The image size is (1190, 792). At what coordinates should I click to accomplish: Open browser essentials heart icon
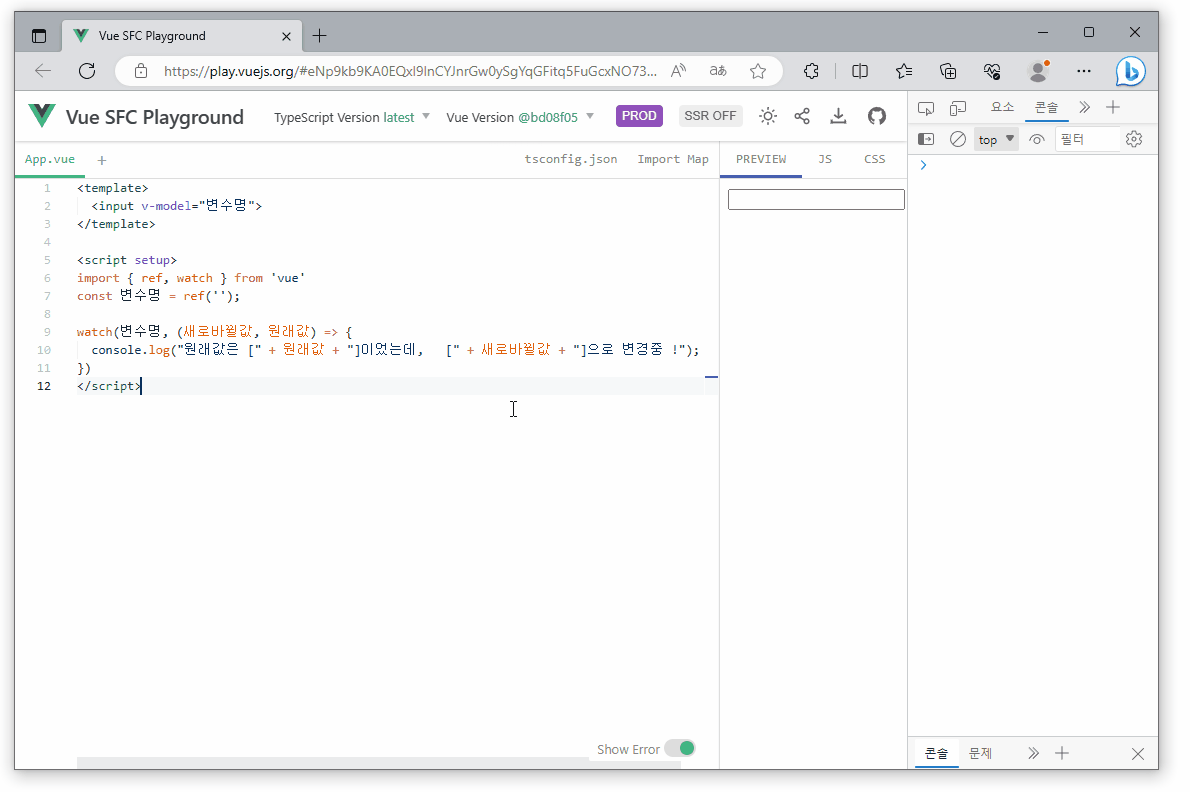[x=992, y=71]
